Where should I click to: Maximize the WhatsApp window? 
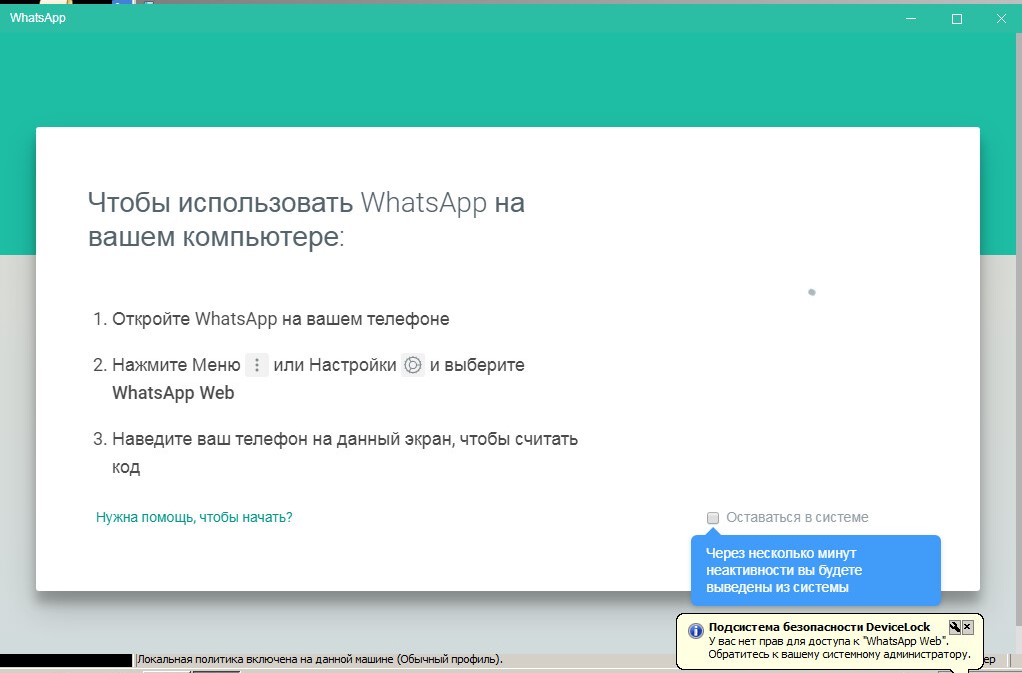tap(957, 18)
